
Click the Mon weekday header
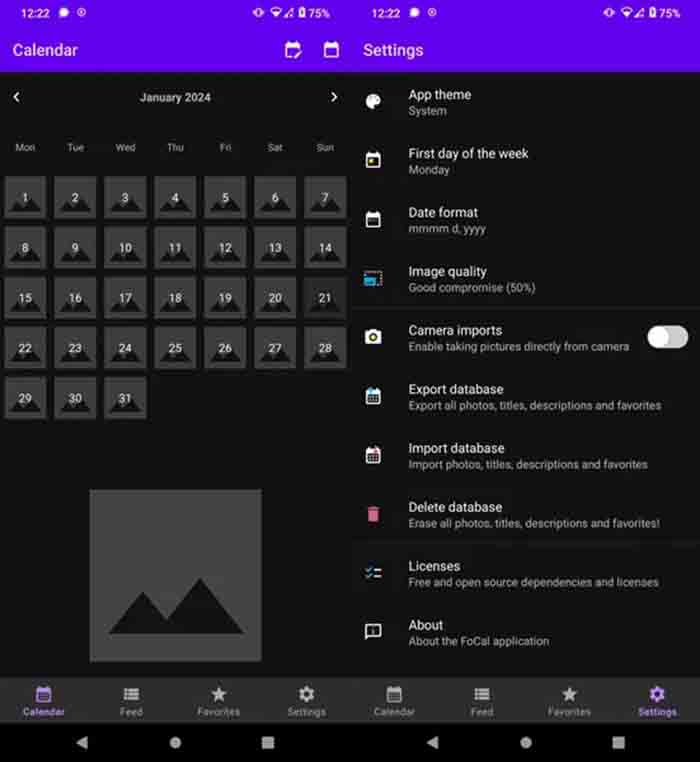pos(25,147)
